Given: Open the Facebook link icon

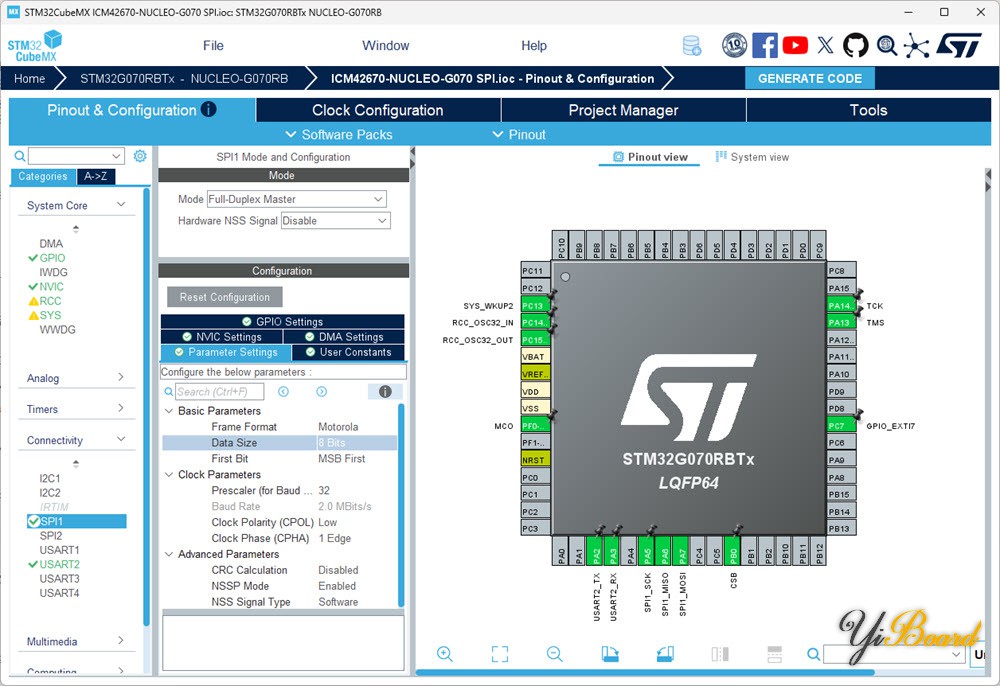Looking at the screenshot, I should point(765,45).
